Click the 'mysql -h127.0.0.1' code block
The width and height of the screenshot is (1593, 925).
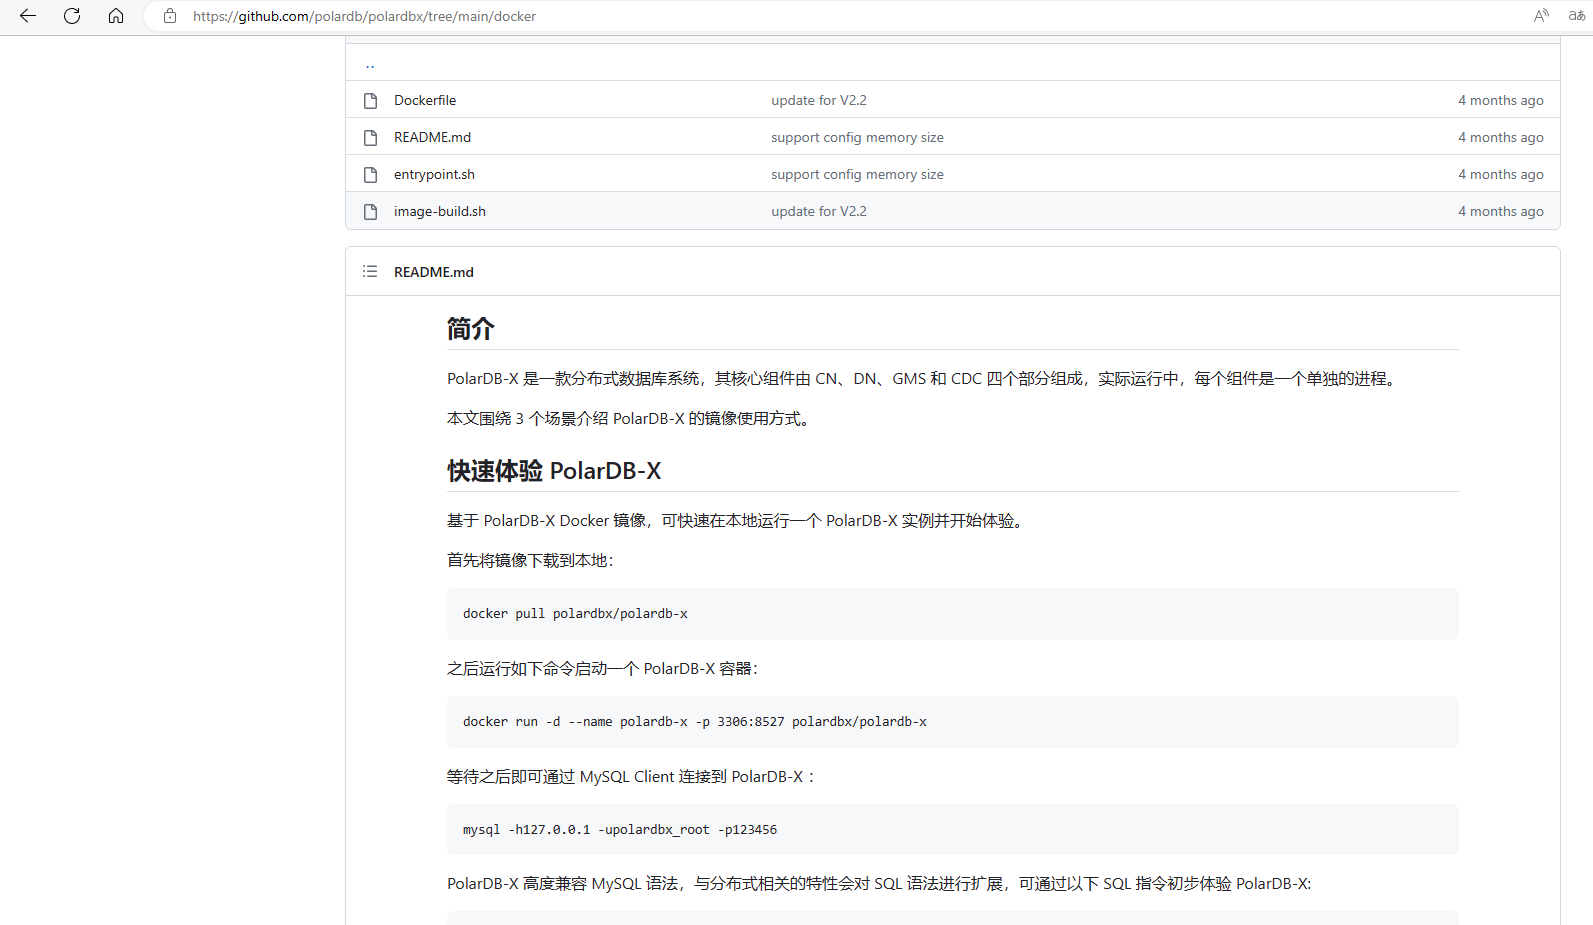pyautogui.click(x=952, y=829)
